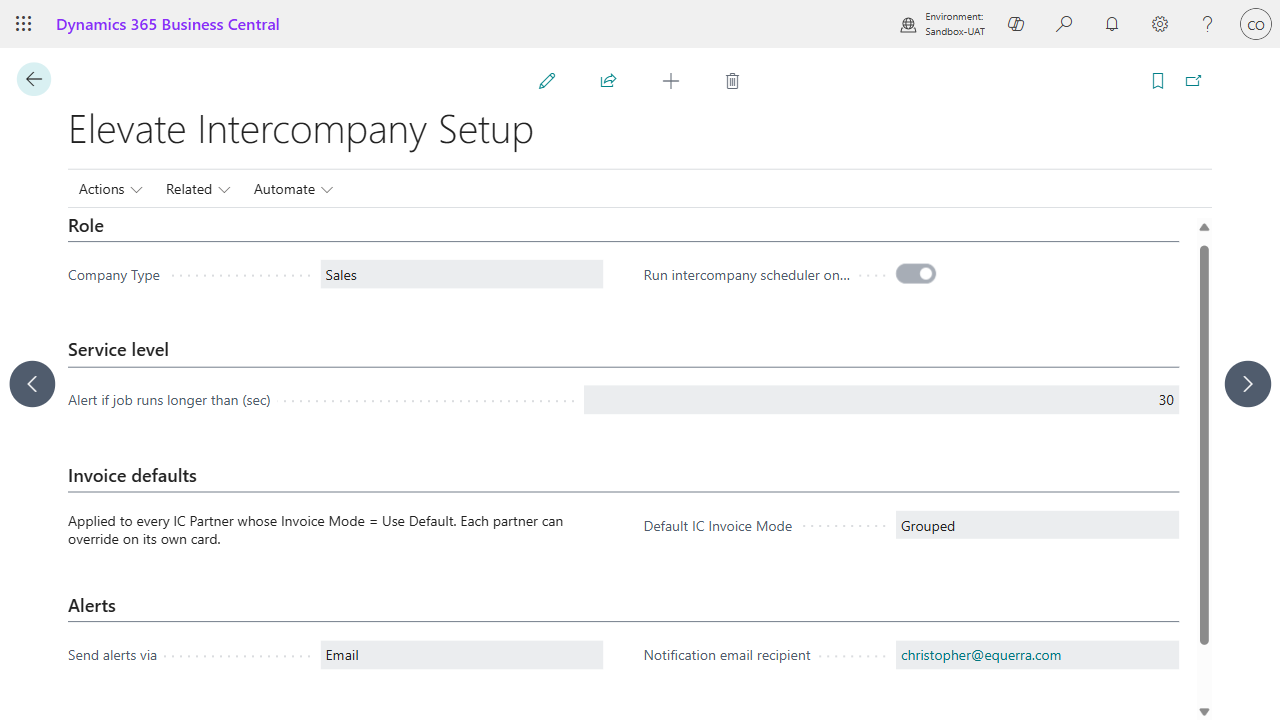Click the page vertical scrollbar thumb
The height and width of the screenshot is (720, 1280).
click(x=1204, y=445)
